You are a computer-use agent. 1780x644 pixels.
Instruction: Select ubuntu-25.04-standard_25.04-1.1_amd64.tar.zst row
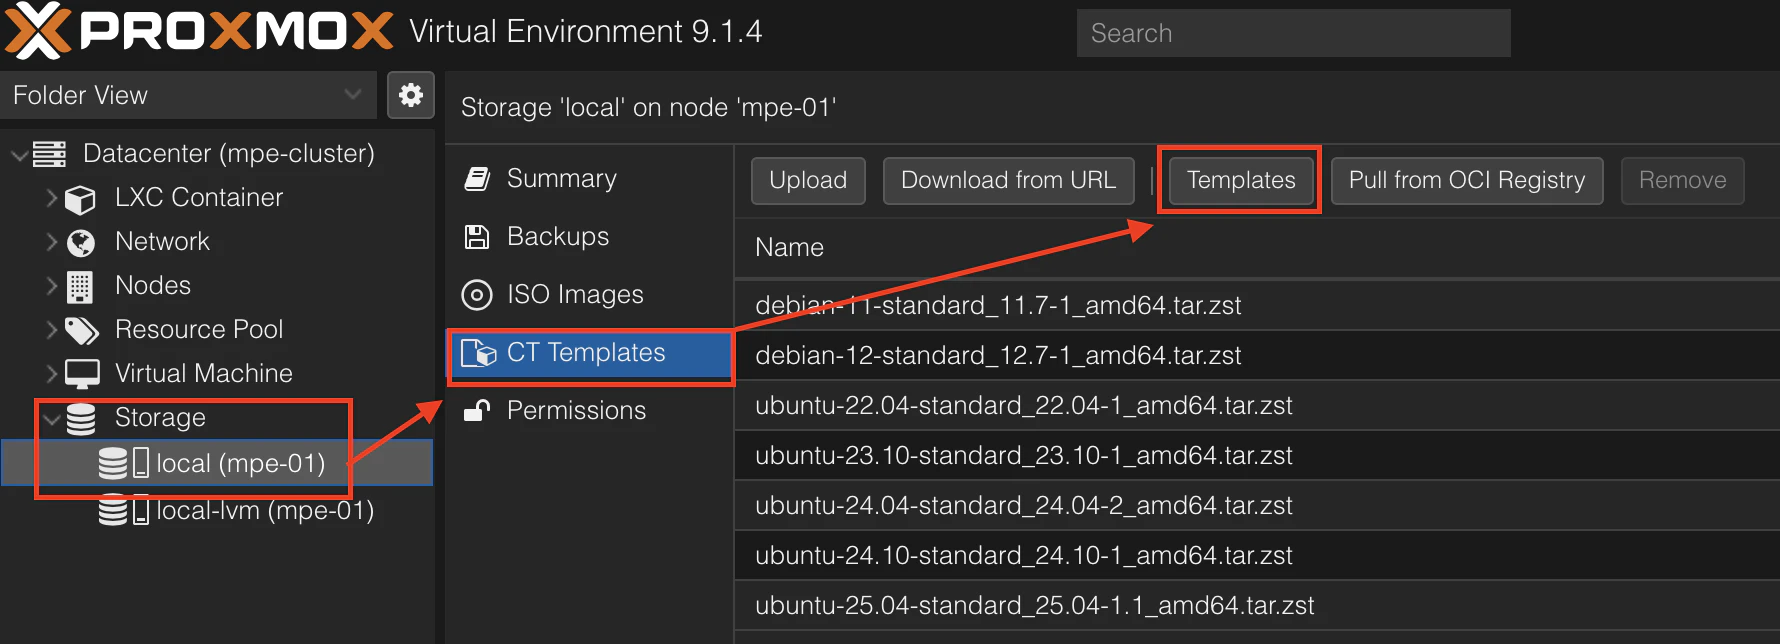(1257, 605)
